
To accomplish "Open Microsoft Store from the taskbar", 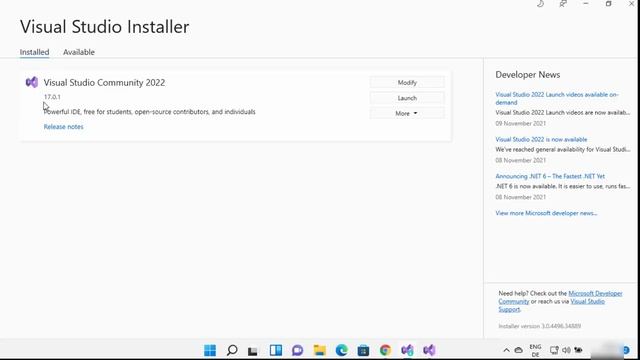I will point(363,350).
